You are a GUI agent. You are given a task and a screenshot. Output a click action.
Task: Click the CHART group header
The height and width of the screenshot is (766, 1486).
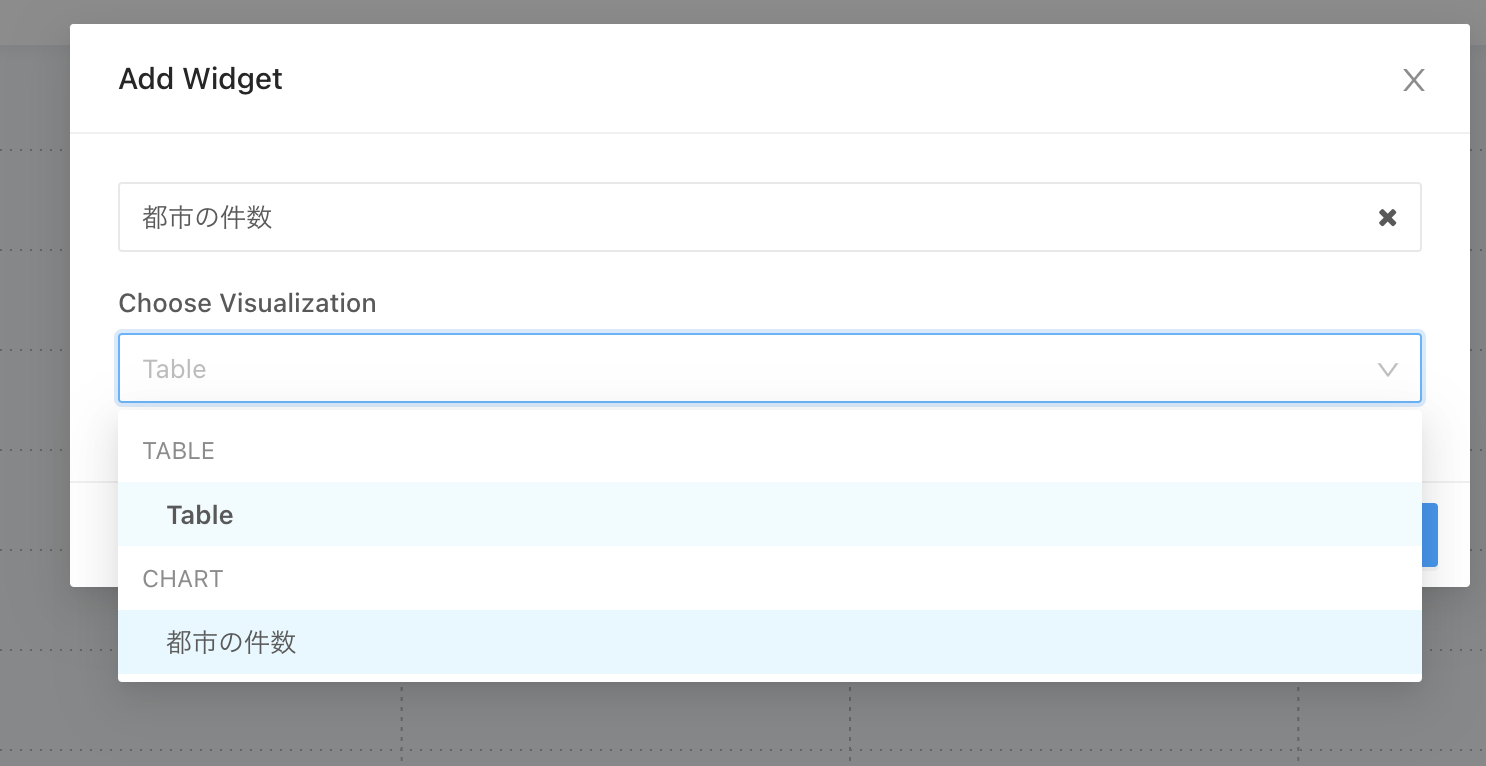(x=183, y=579)
